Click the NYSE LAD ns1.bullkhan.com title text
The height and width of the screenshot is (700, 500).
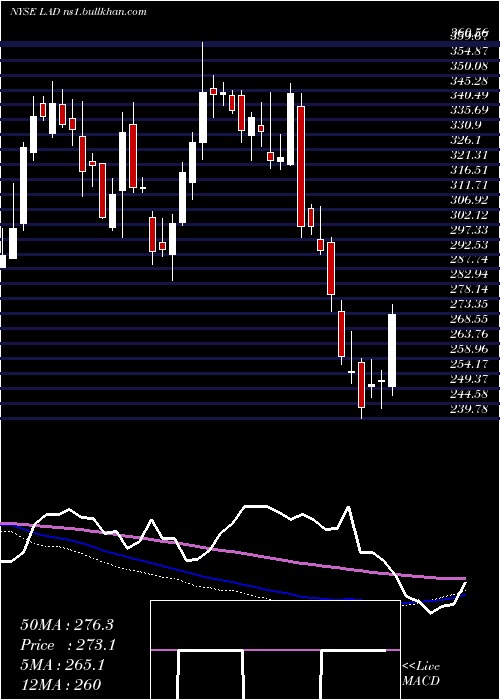pos(78,12)
